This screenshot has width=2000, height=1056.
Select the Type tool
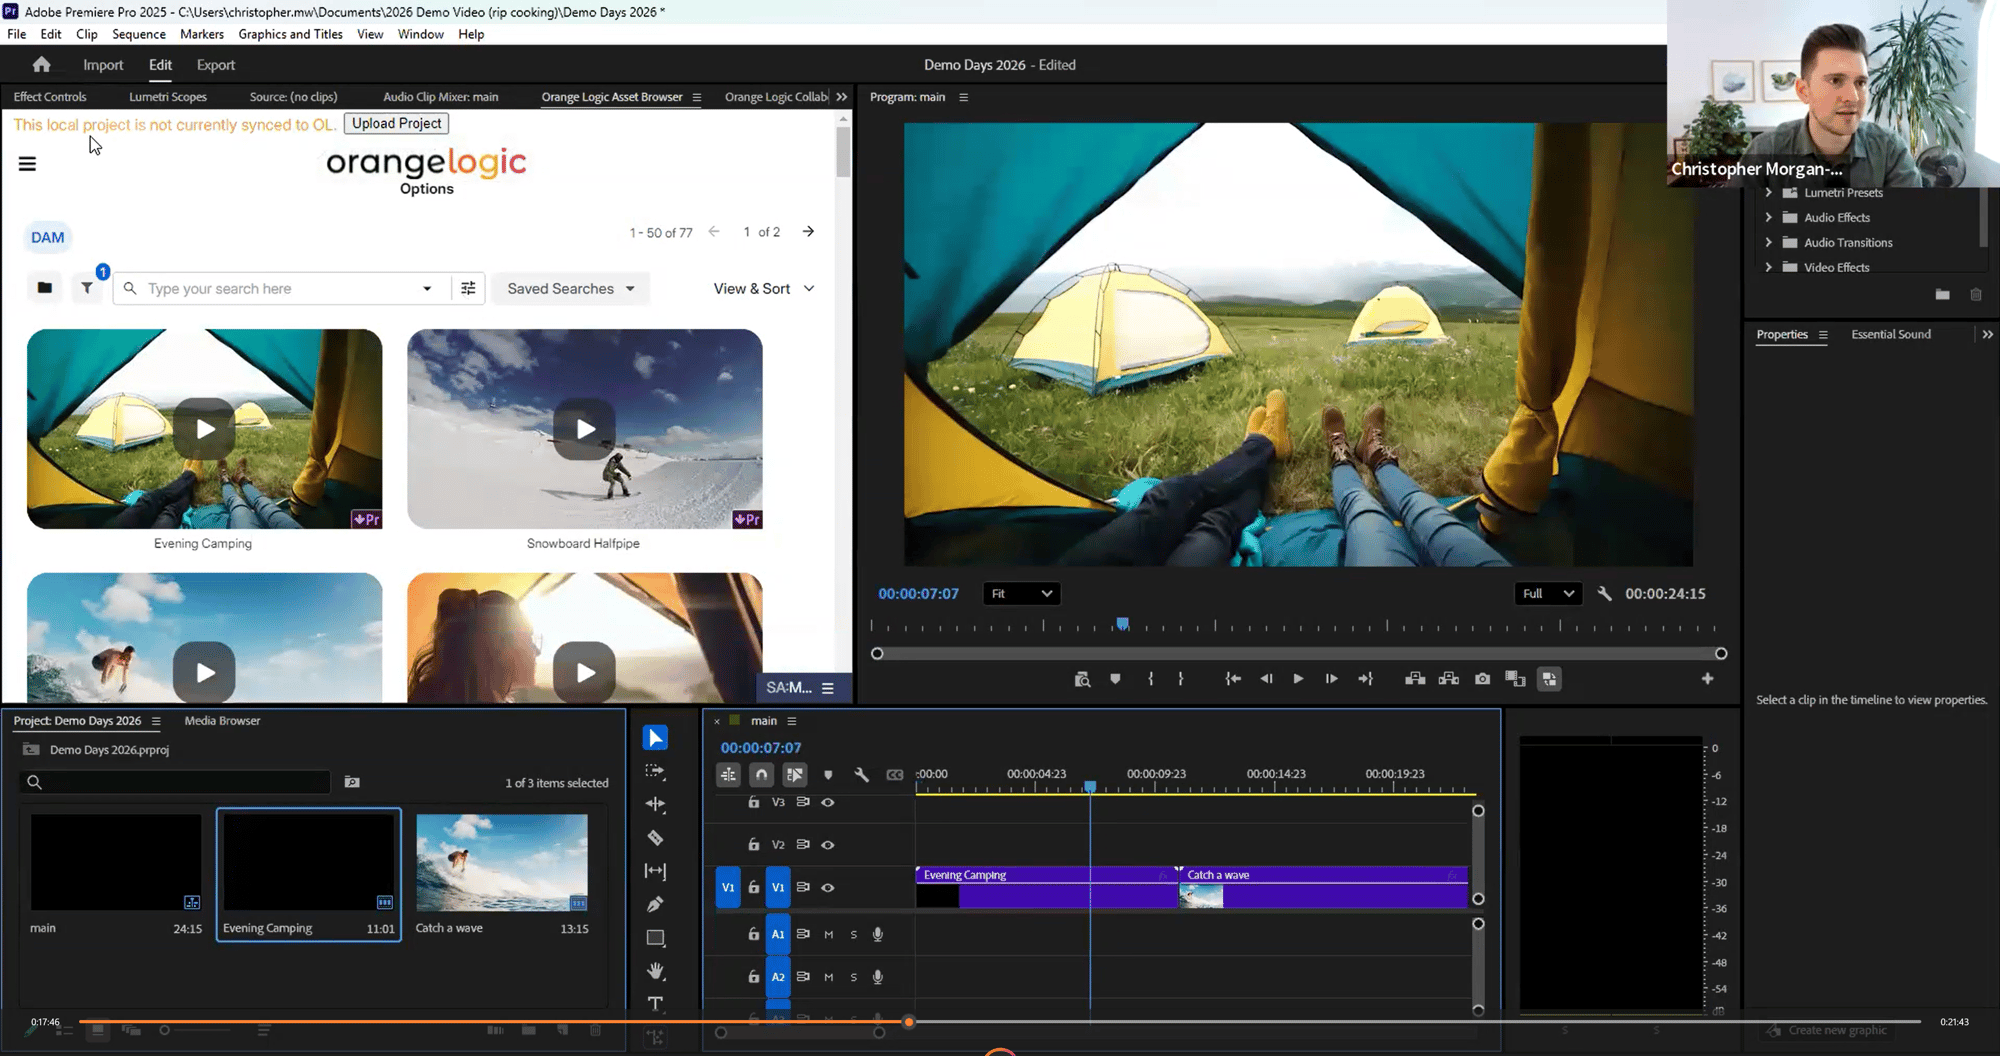click(x=655, y=1003)
